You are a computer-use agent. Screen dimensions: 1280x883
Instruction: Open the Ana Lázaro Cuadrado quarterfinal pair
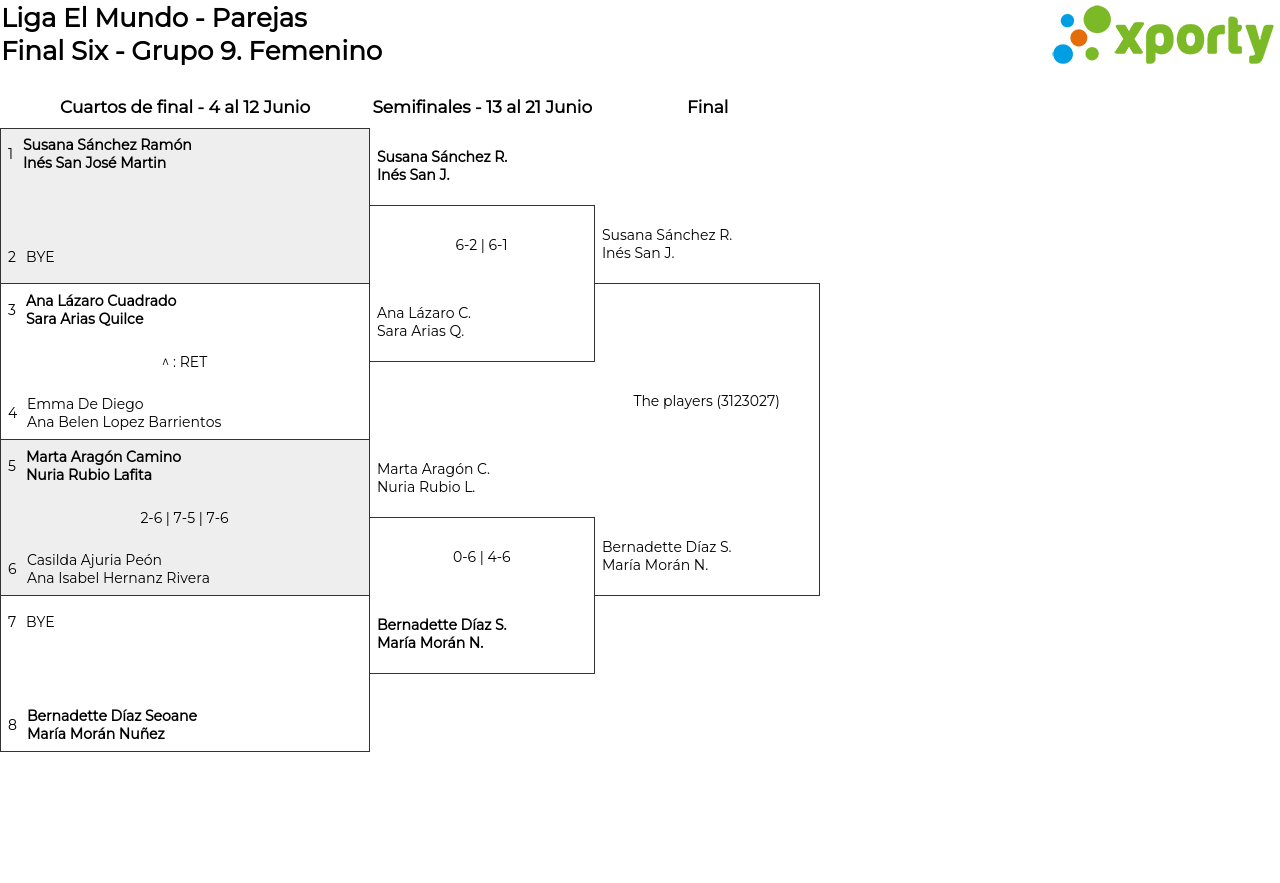(x=101, y=310)
